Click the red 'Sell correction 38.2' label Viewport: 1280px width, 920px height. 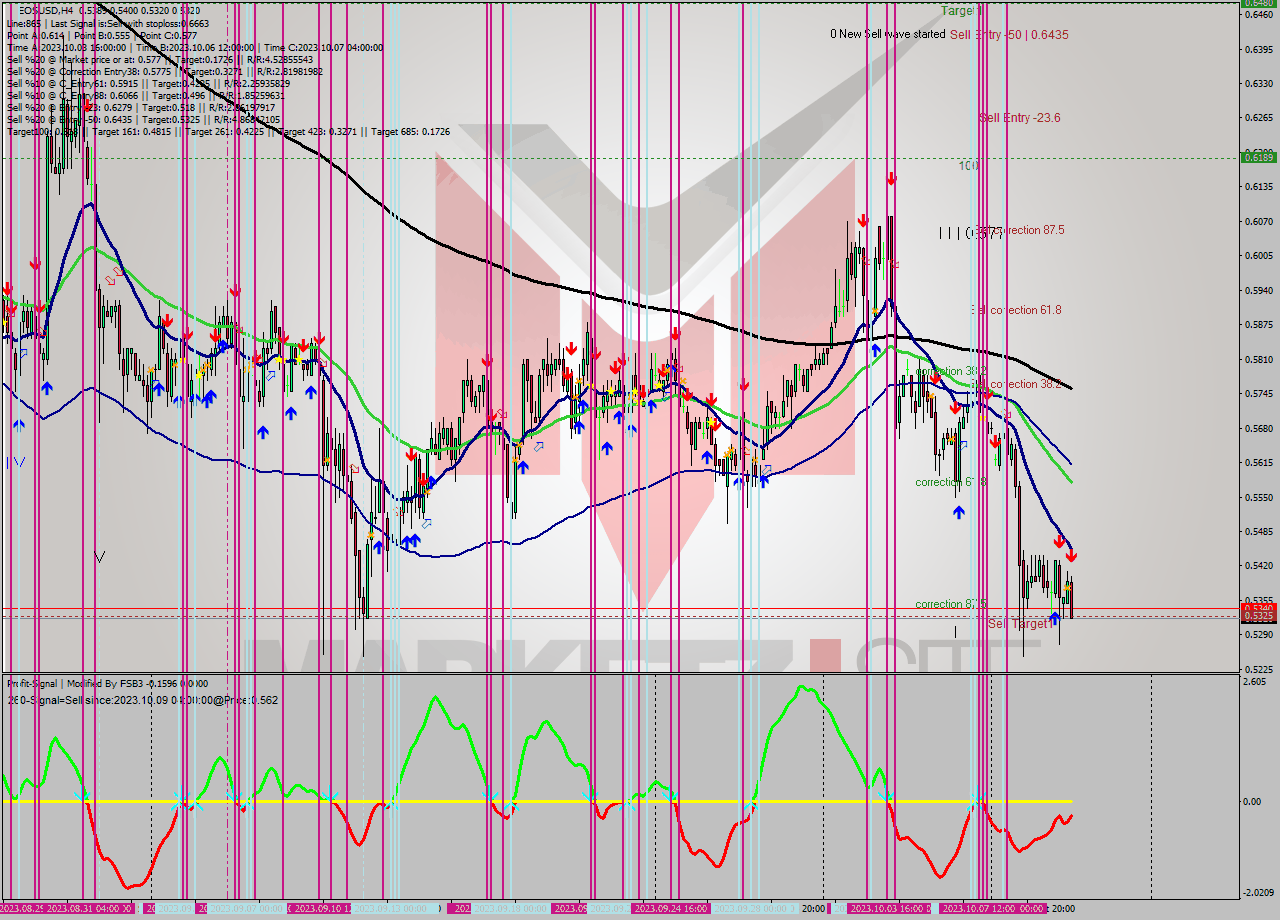point(1016,384)
